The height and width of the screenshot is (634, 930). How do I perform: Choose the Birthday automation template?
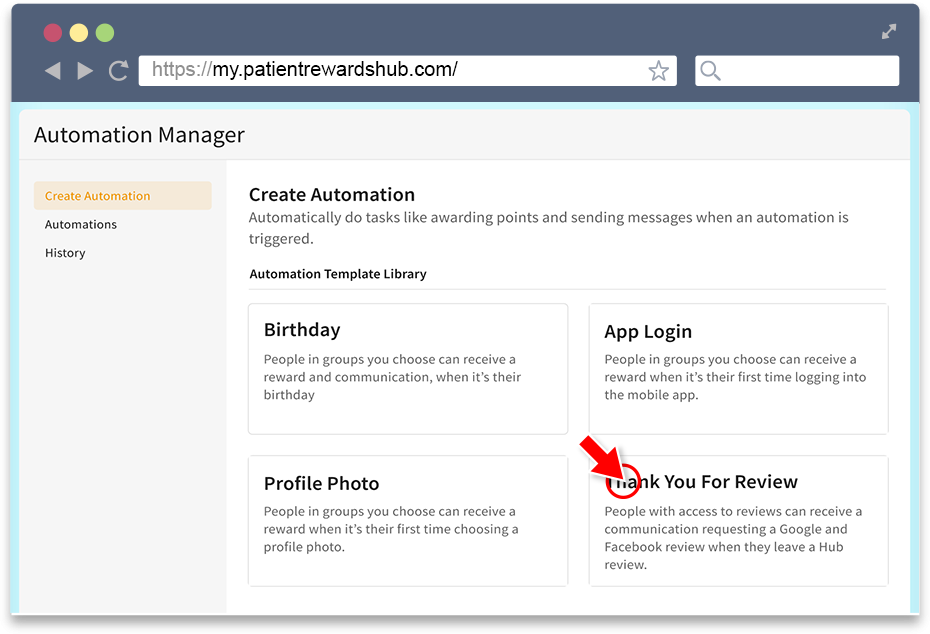[408, 369]
